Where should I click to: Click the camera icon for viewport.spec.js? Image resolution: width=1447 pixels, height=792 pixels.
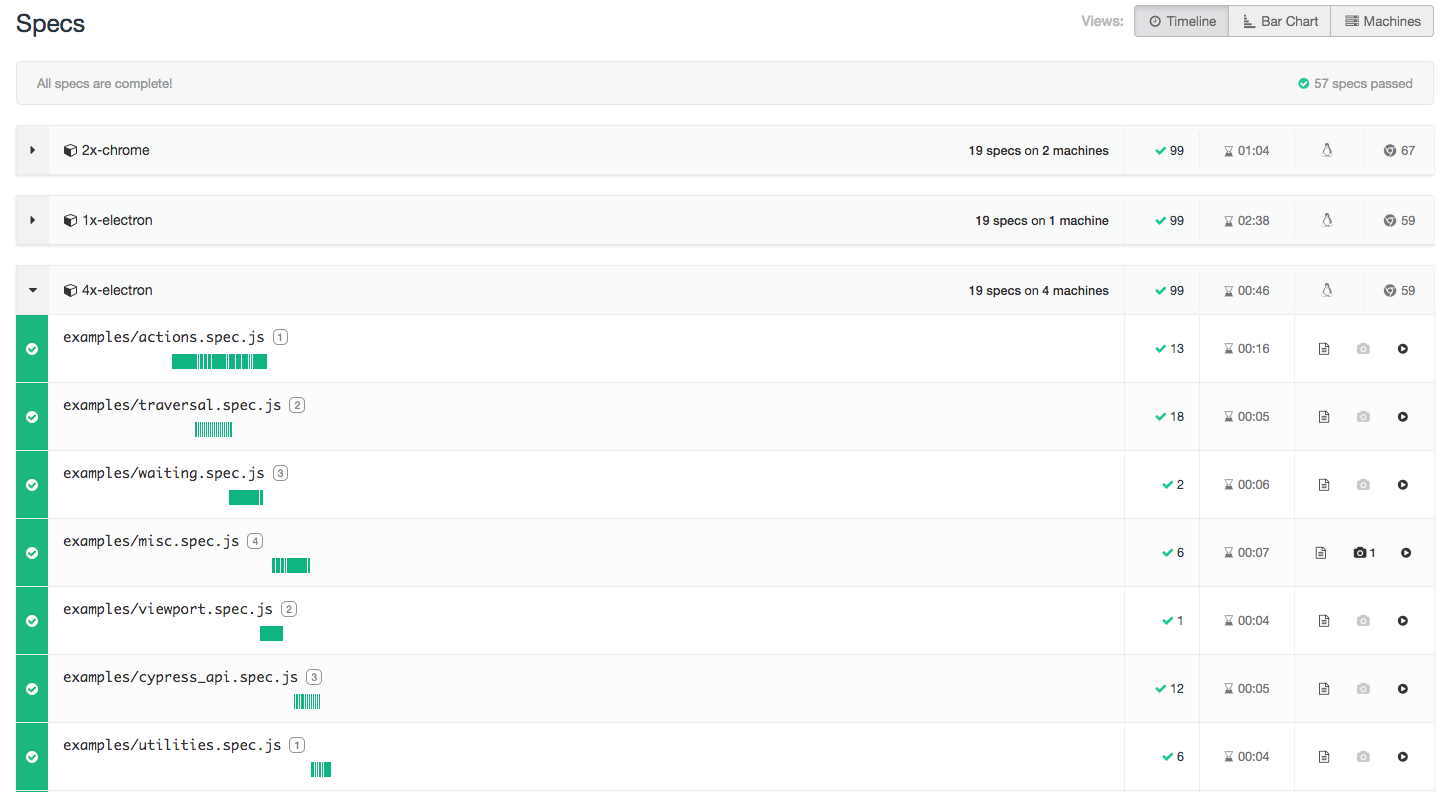coord(1363,621)
